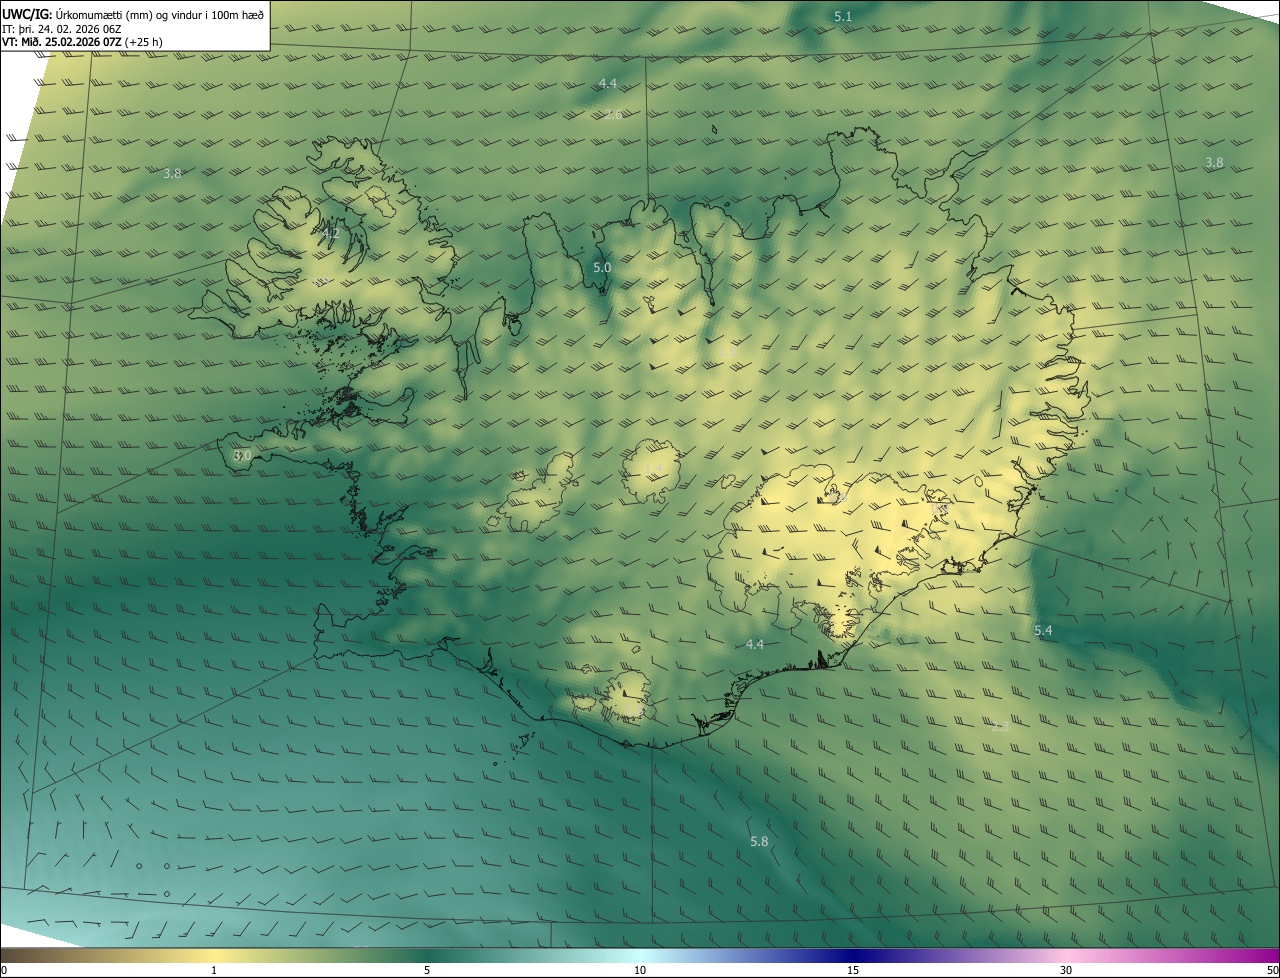
Task: Click the colorbar tick labeled 50
Action: [1272, 970]
